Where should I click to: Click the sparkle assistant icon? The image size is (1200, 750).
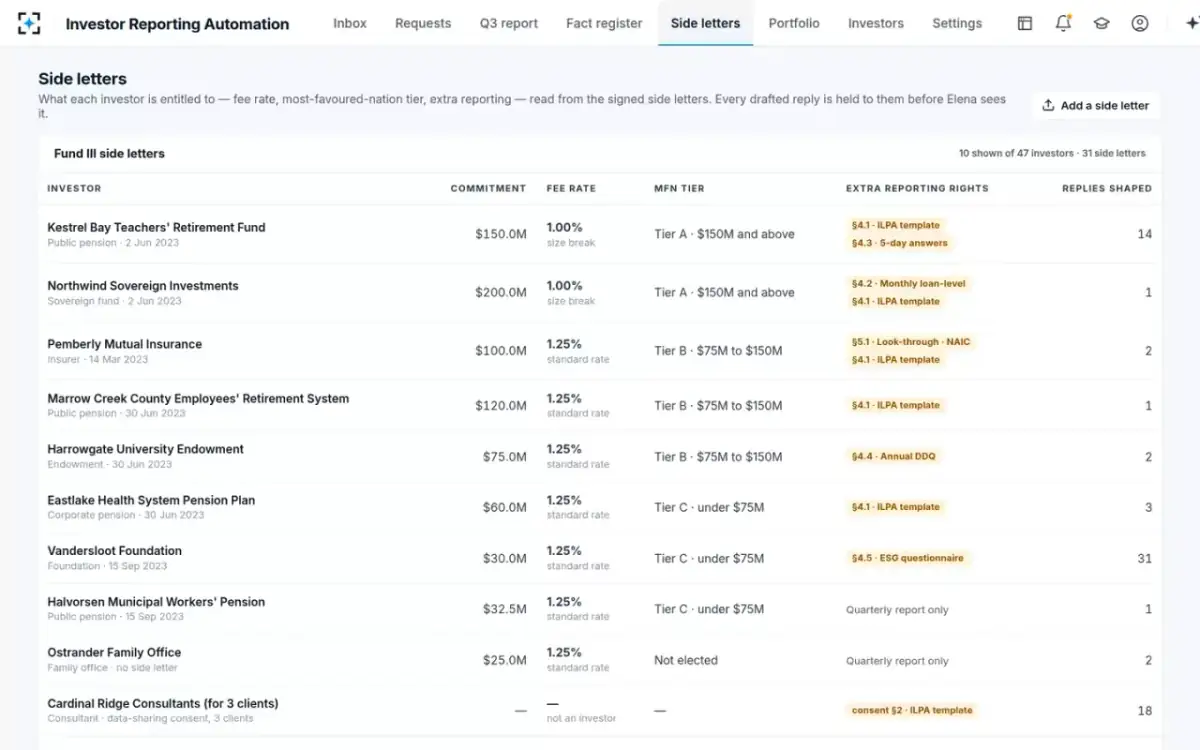tap(1190, 23)
